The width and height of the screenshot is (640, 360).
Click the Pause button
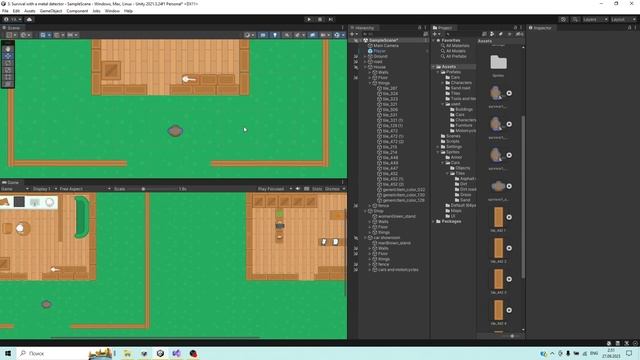(320, 19)
